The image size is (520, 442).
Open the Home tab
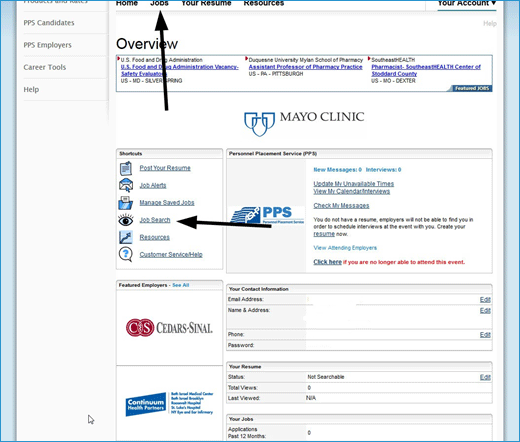[x=127, y=3]
